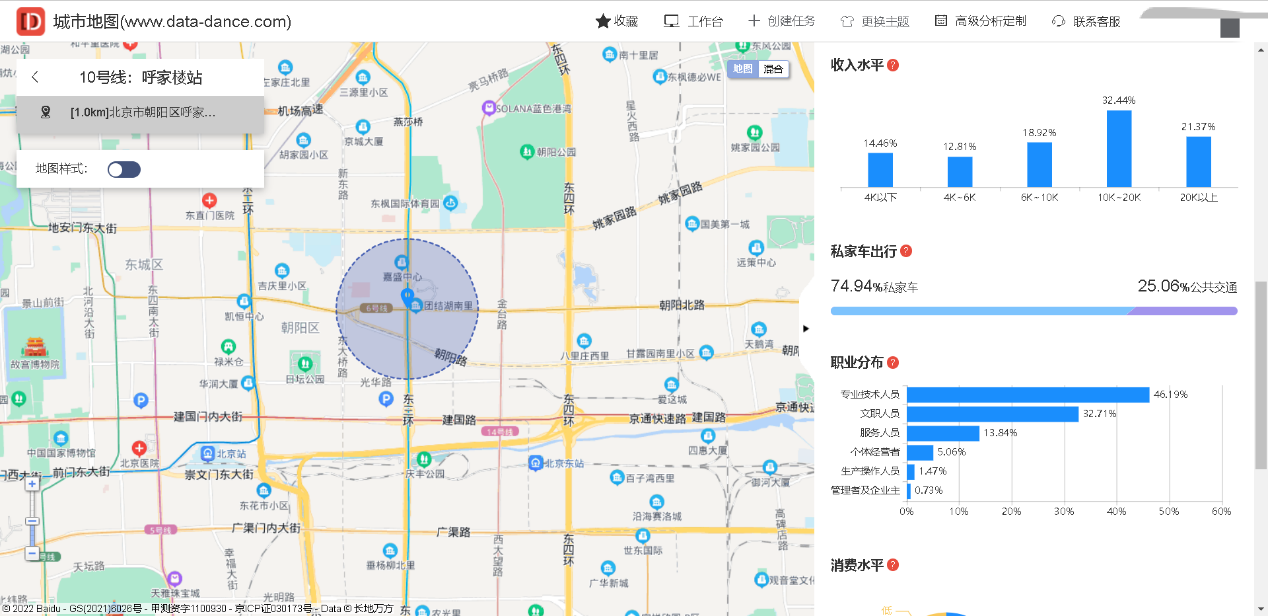Click the purple 公共交通 segment of progress bar
1268x616 pixels.
(1185, 311)
